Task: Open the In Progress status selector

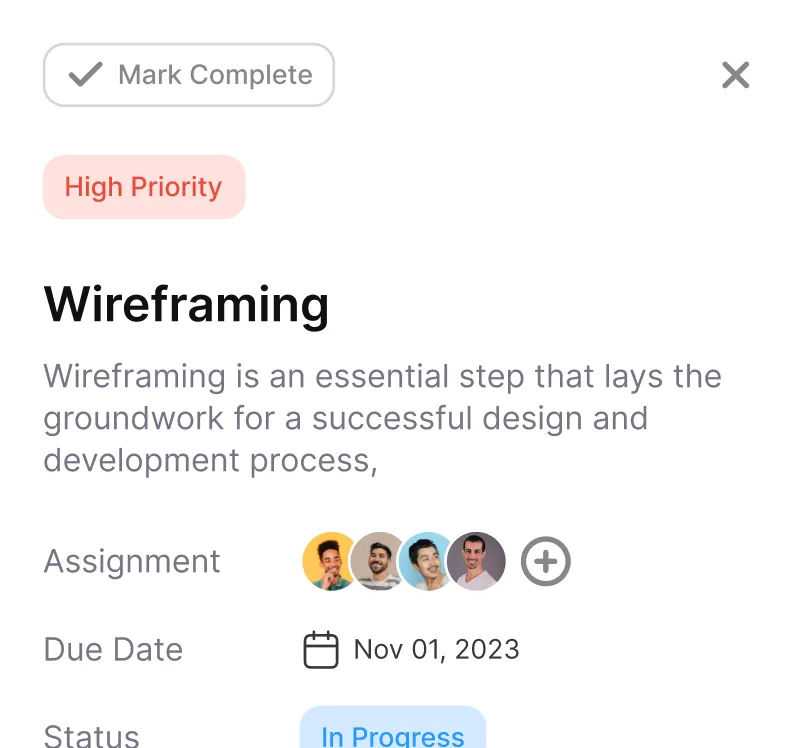Action: pyautogui.click(x=391, y=735)
